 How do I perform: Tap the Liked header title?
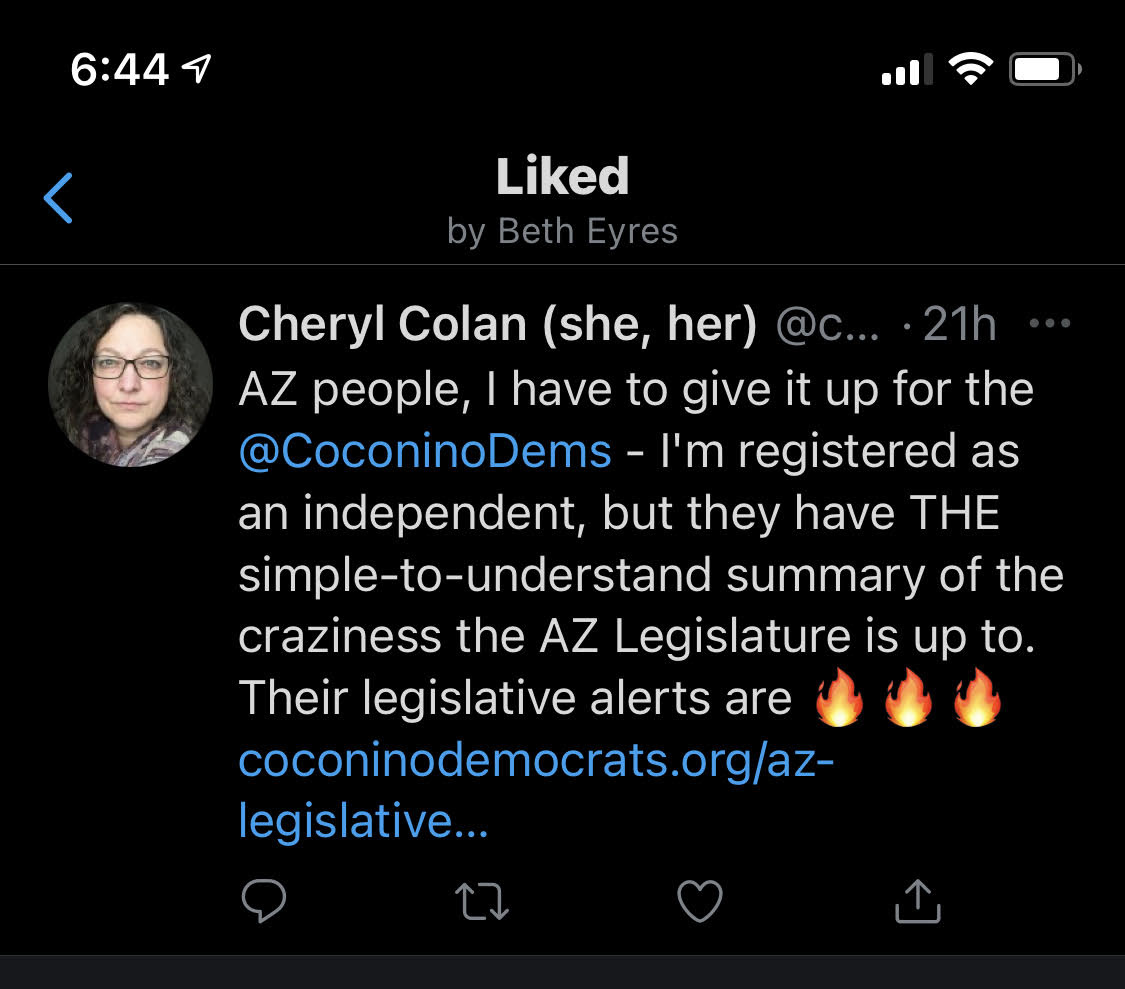click(562, 177)
